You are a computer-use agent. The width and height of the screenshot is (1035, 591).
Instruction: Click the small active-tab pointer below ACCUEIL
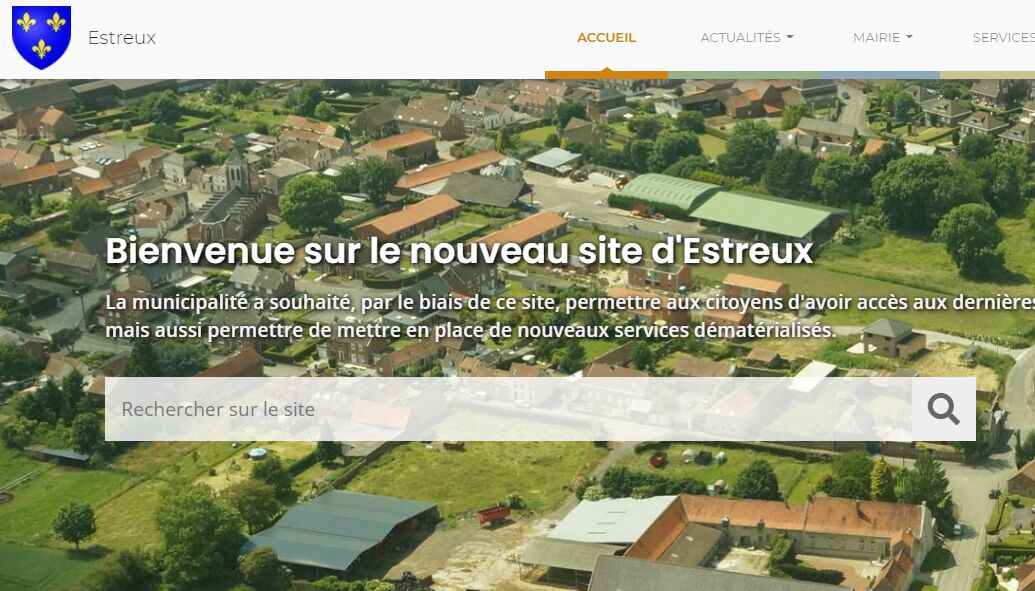pyautogui.click(x=607, y=69)
